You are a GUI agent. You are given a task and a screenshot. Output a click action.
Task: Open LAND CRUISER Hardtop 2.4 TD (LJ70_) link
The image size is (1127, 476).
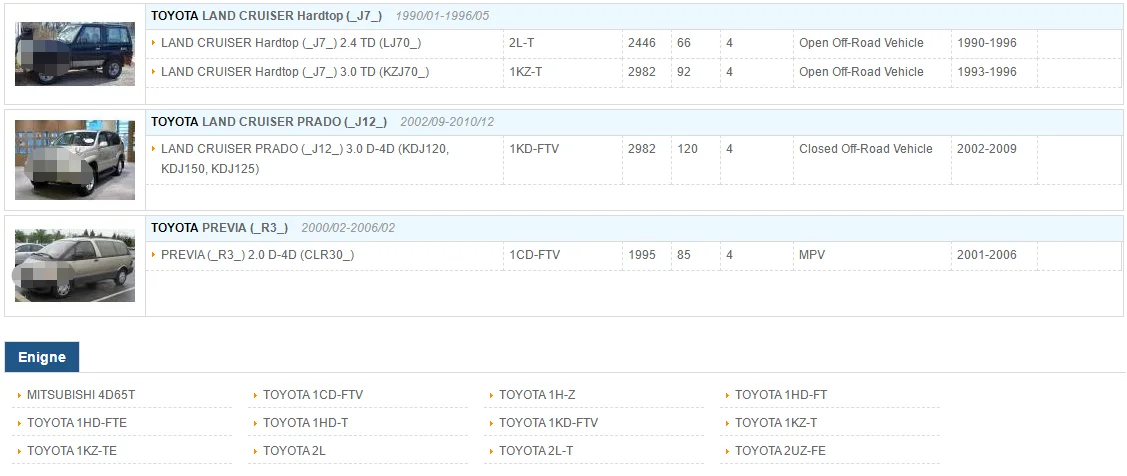291,43
